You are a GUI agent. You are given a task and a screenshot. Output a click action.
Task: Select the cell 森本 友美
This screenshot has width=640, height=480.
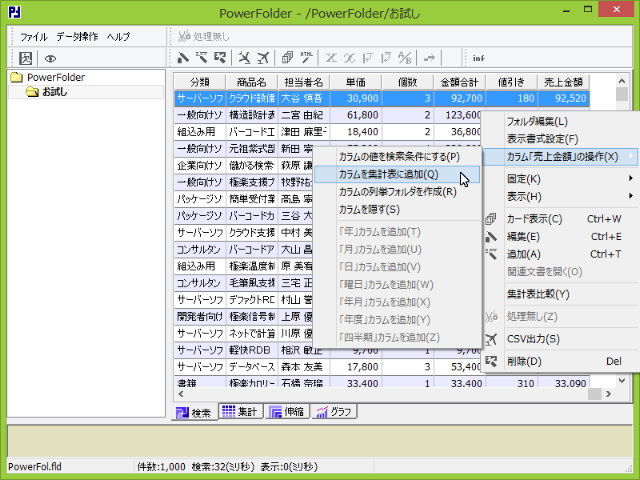point(304,367)
